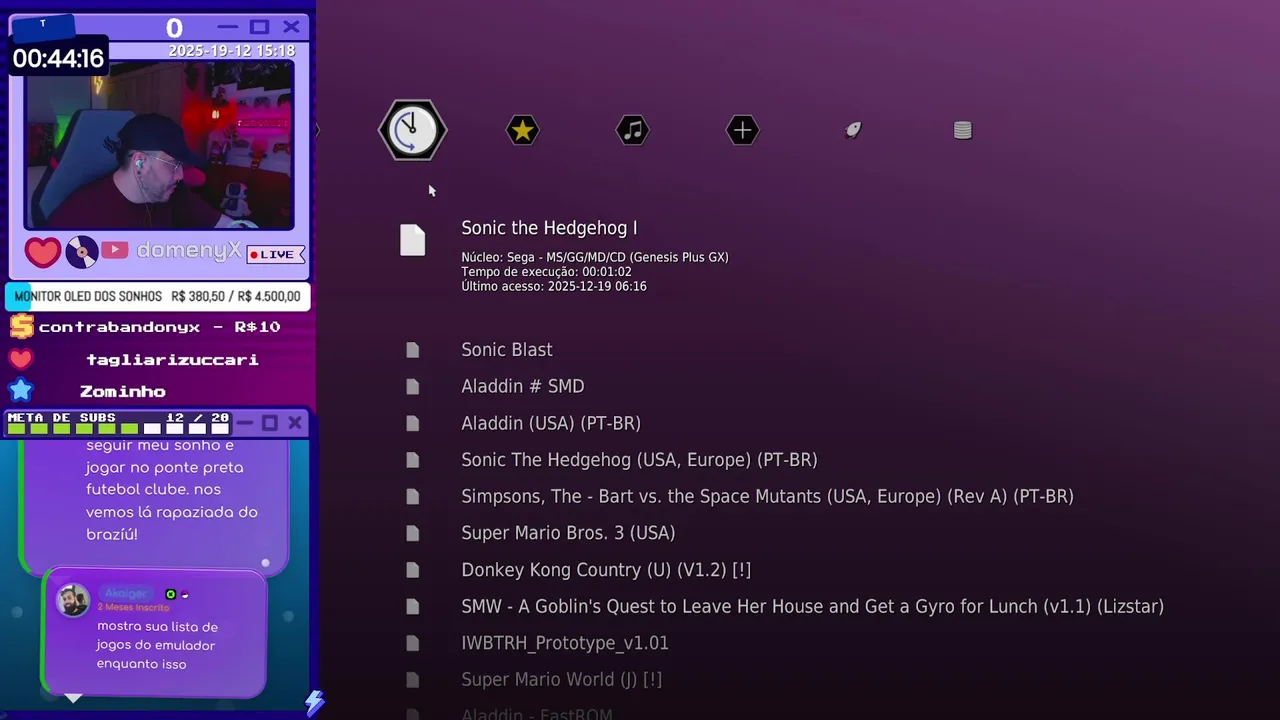Click chat user avatar on latest message
Image resolution: width=1280 pixels, height=720 pixels.
tap(72, 600)
